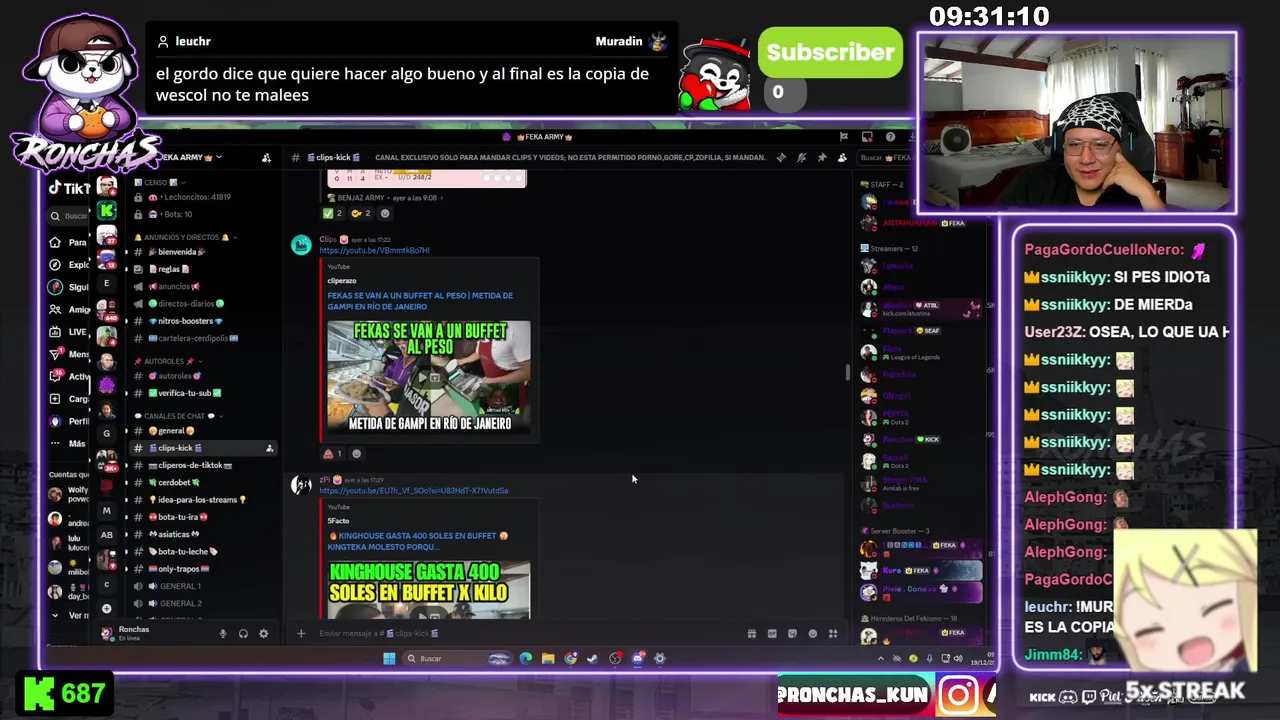Image resolution: width=1280 pixels, height=720 pixels.
Task: Play the FEKAS buffet video thumbnail
Action: (x=429, y=376)
